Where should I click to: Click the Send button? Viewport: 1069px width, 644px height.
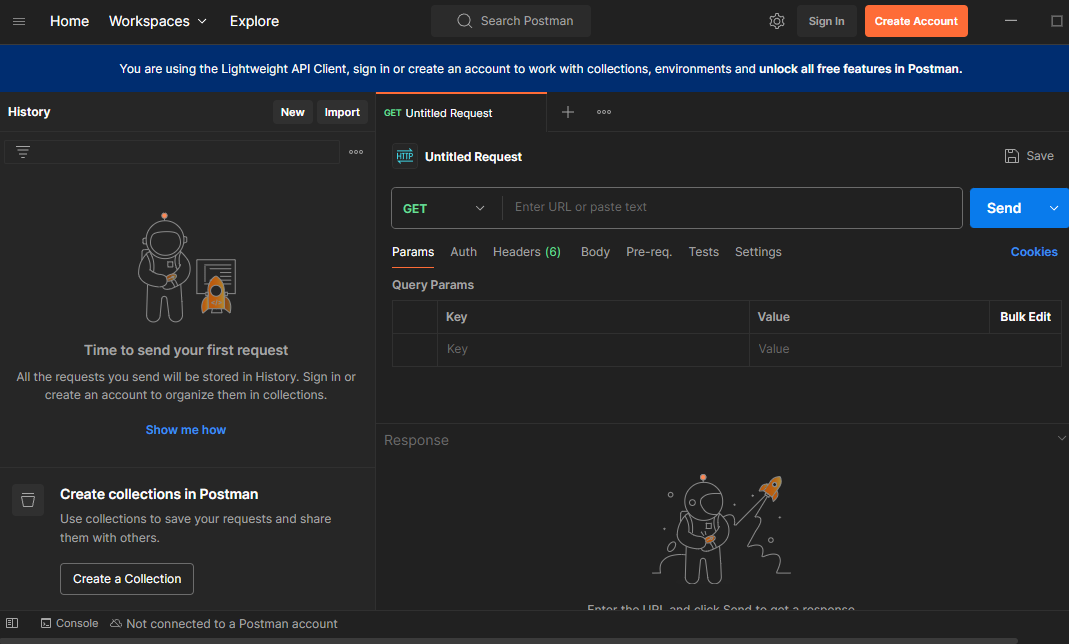(x=1004, y=208)
